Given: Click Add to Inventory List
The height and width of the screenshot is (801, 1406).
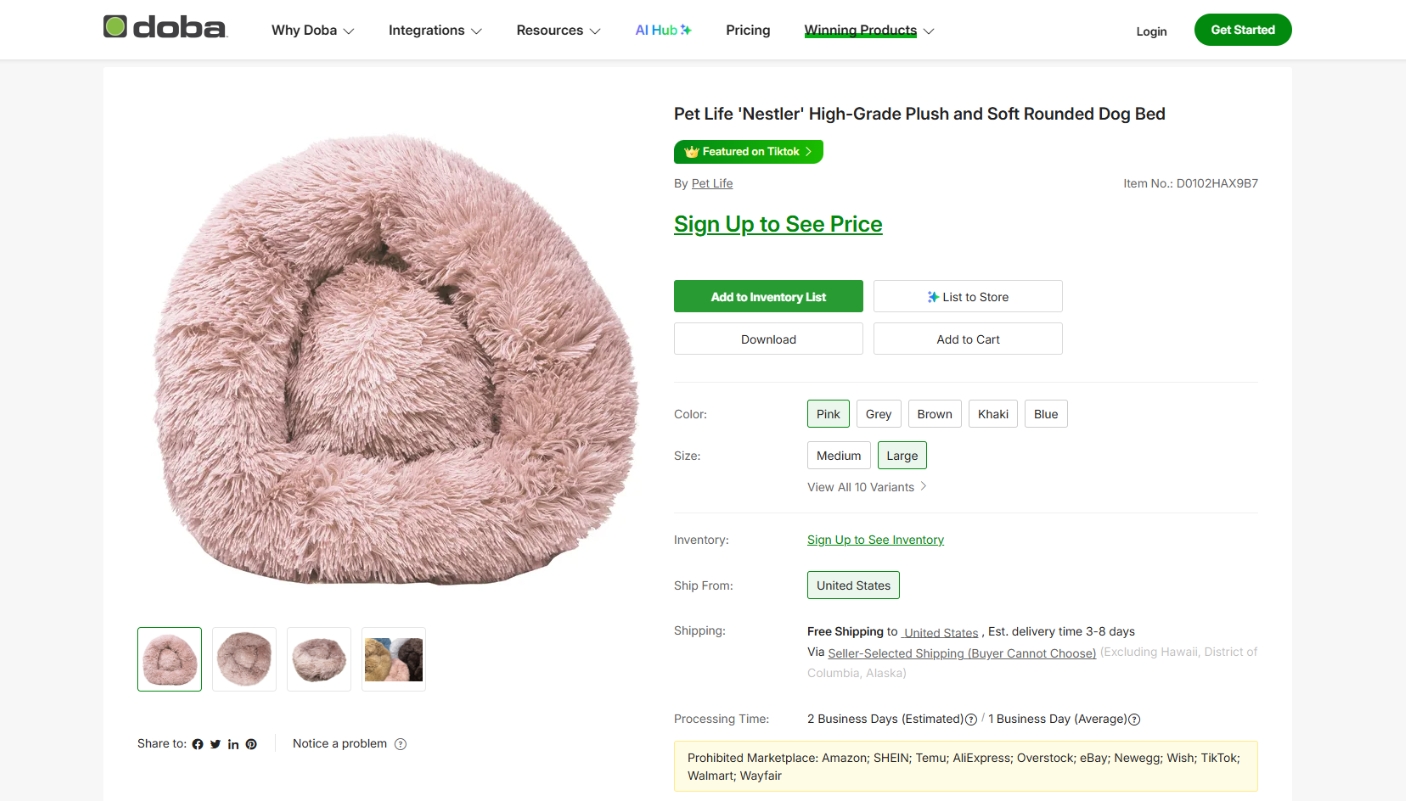Looking at the screenshot, I should pyautogui.click(x=768, y=296).
